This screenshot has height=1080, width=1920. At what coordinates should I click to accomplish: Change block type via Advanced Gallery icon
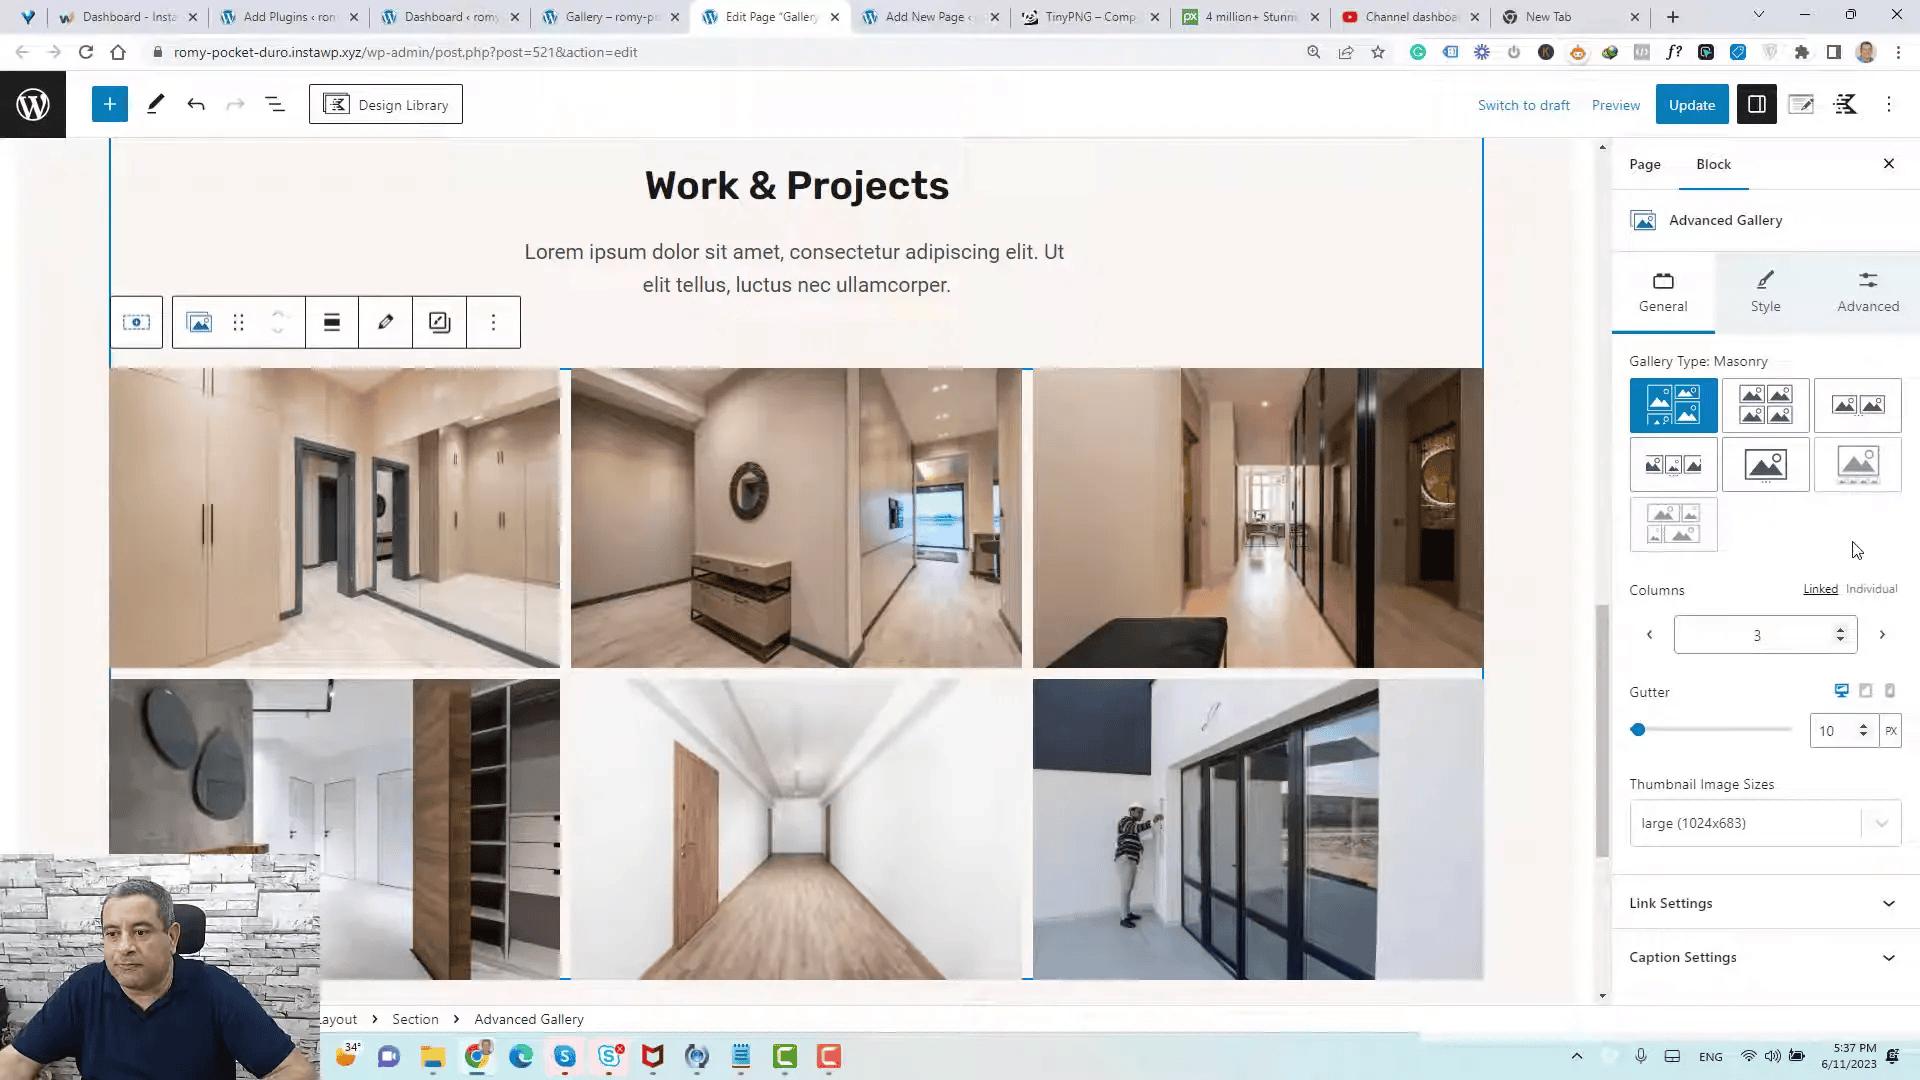[200, 322]
